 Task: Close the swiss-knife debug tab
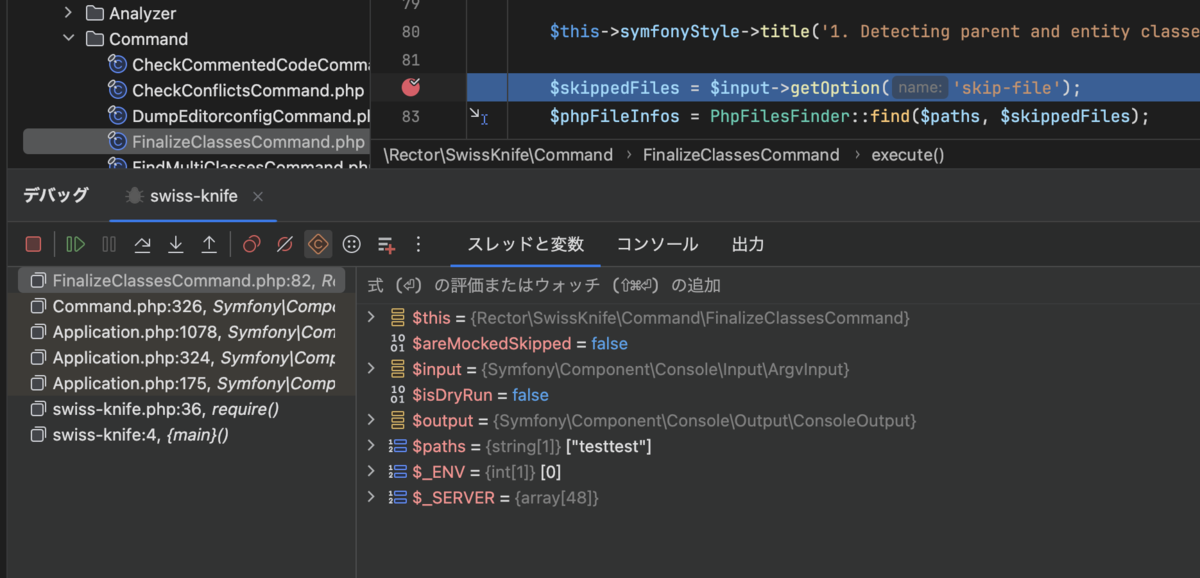258,196
